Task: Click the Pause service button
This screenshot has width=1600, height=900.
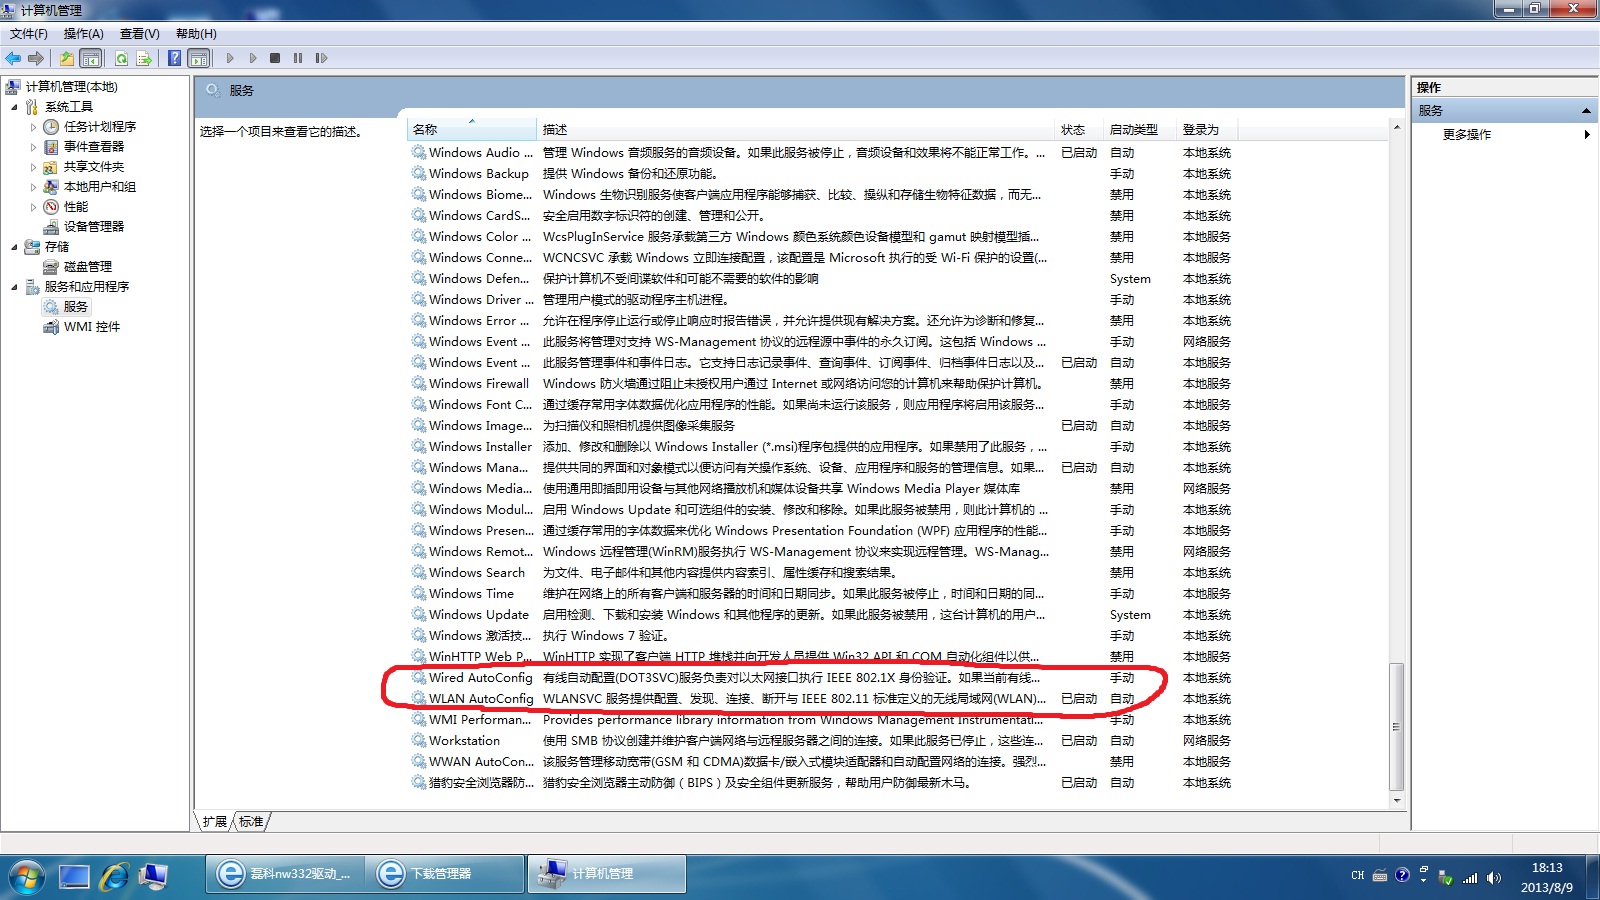Action: (298, 58)
